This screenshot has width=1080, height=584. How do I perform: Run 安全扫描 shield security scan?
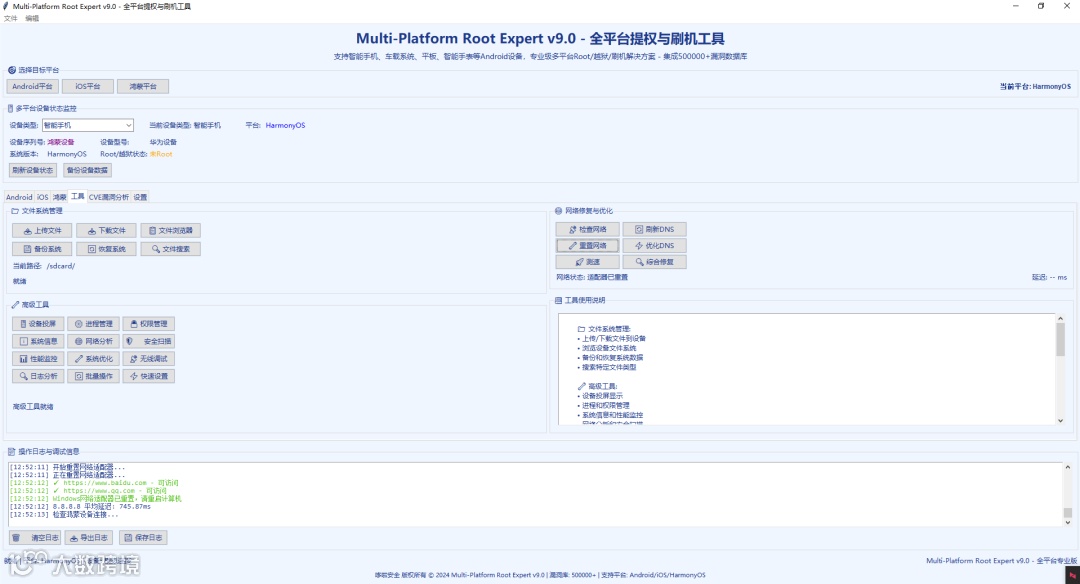[x=149, y=341]
